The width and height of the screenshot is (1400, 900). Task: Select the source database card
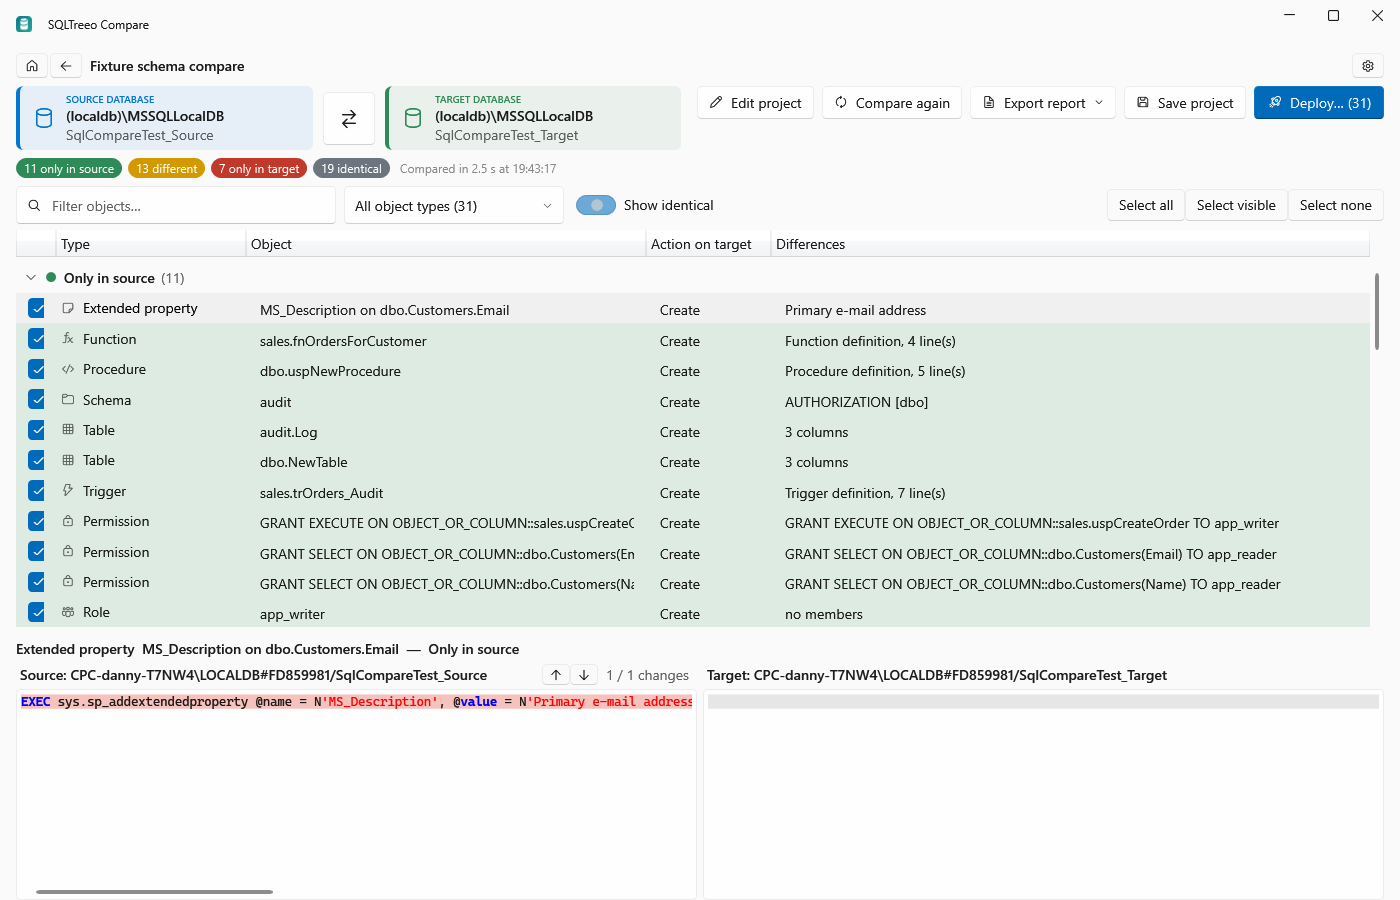165,118
